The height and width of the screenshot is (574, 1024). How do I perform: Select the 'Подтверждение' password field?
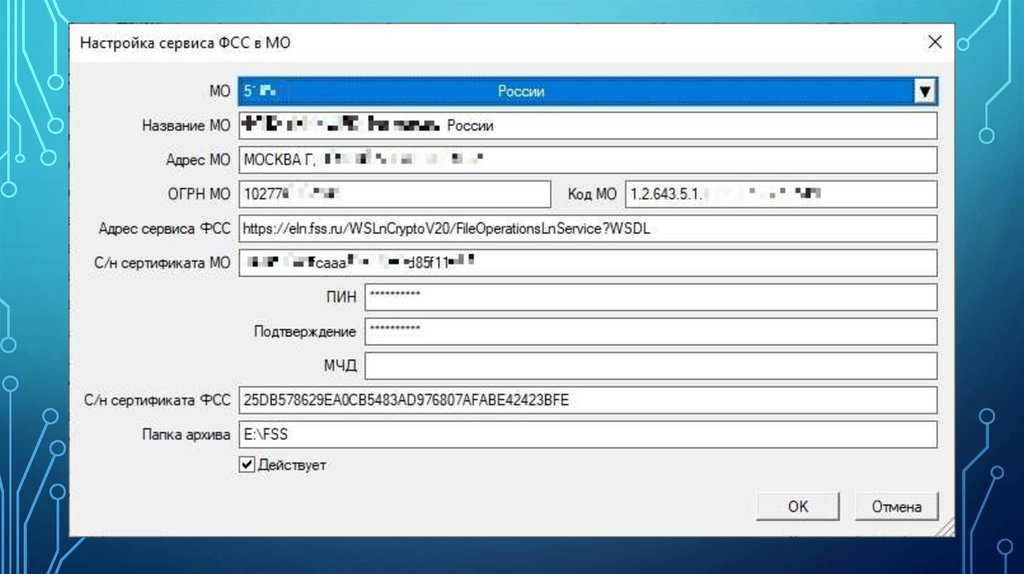pyautogui.click(x=650, y=331)
